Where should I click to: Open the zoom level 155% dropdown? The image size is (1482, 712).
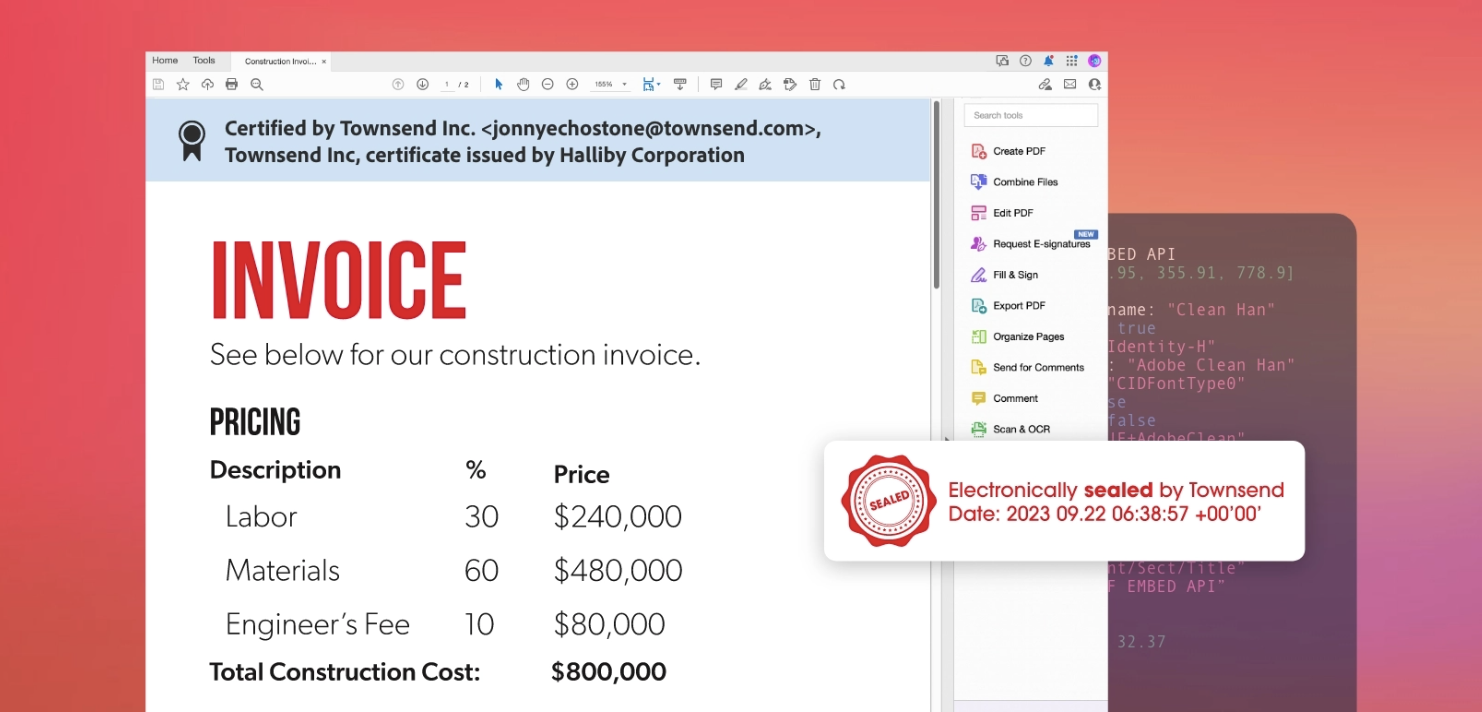(x=610, y=85)
